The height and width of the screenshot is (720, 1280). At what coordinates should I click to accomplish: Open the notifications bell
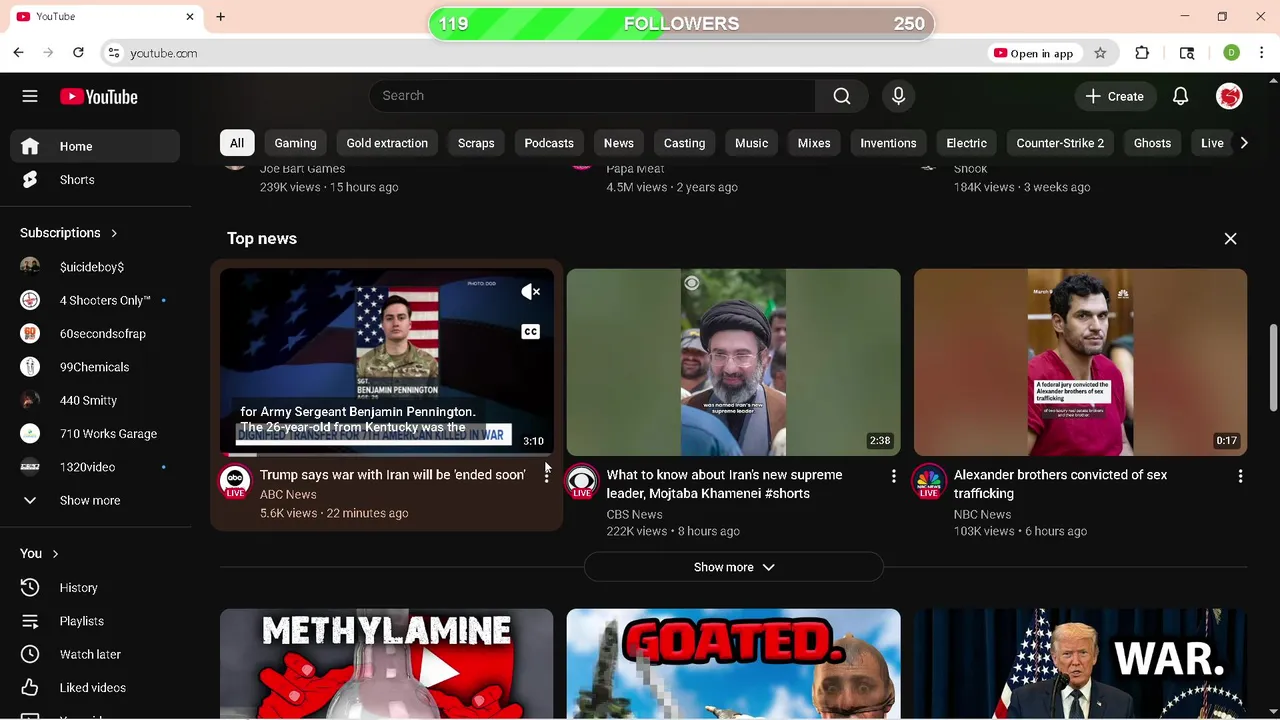click(1180, 96)
